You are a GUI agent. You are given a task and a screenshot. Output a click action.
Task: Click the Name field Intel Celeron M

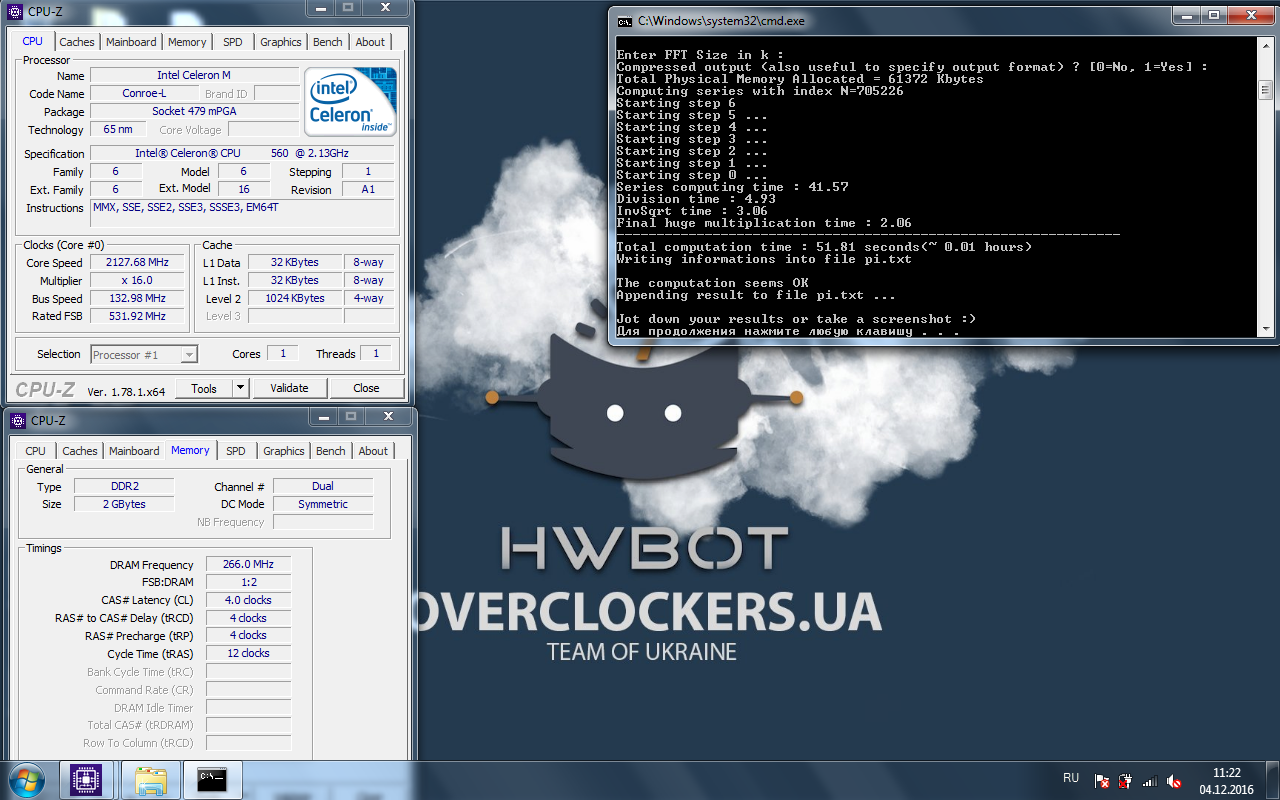(x=194, y=75)
